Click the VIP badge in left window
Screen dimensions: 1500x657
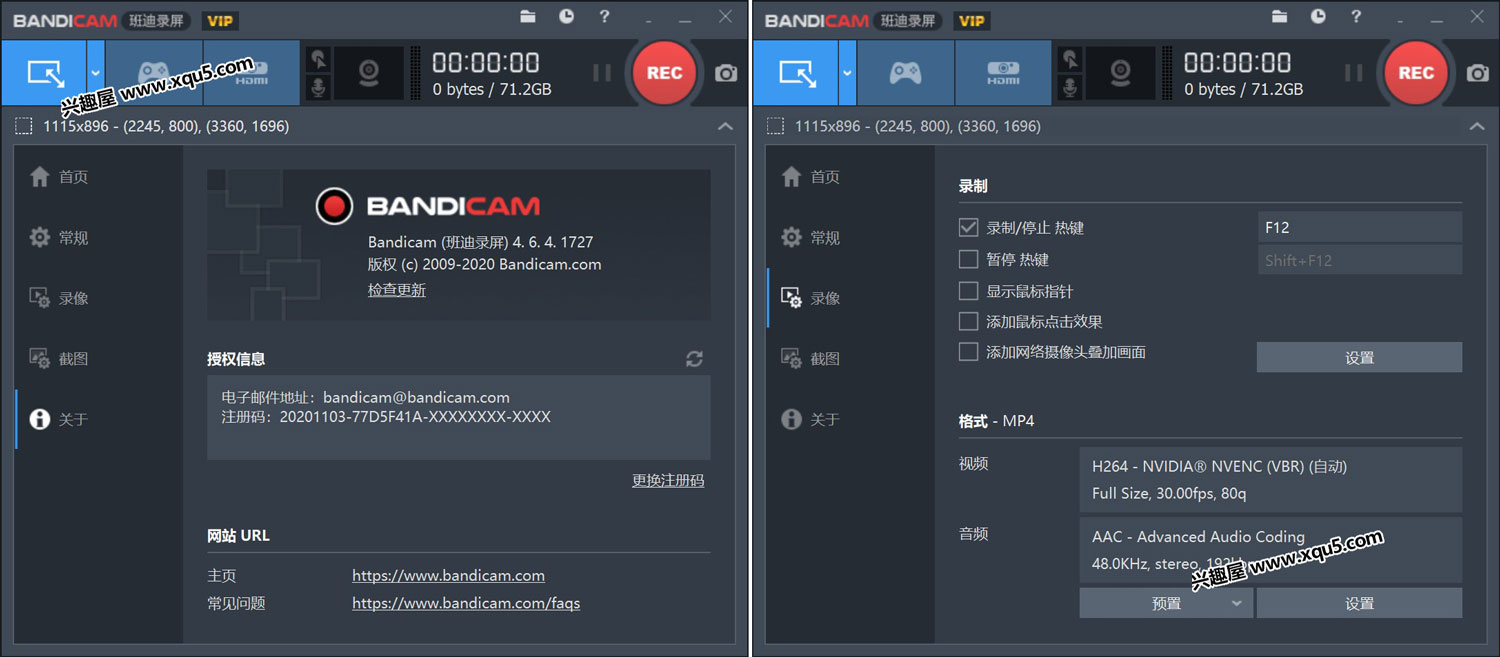point(220,20)
